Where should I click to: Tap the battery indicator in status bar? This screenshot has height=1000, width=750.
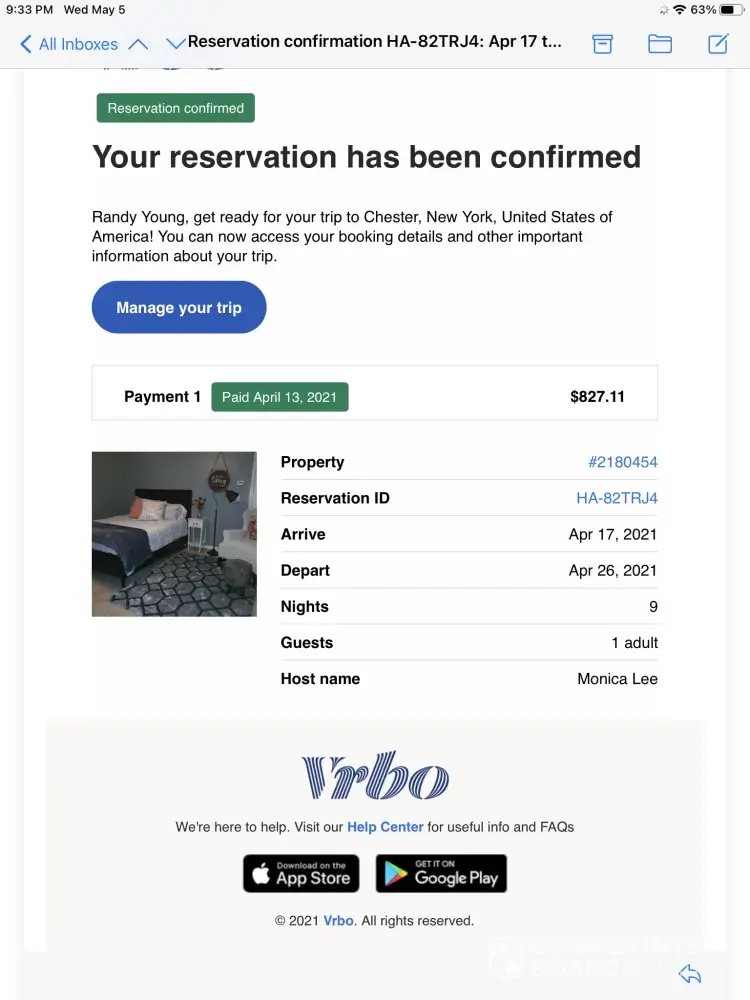[x=731, y=10]
